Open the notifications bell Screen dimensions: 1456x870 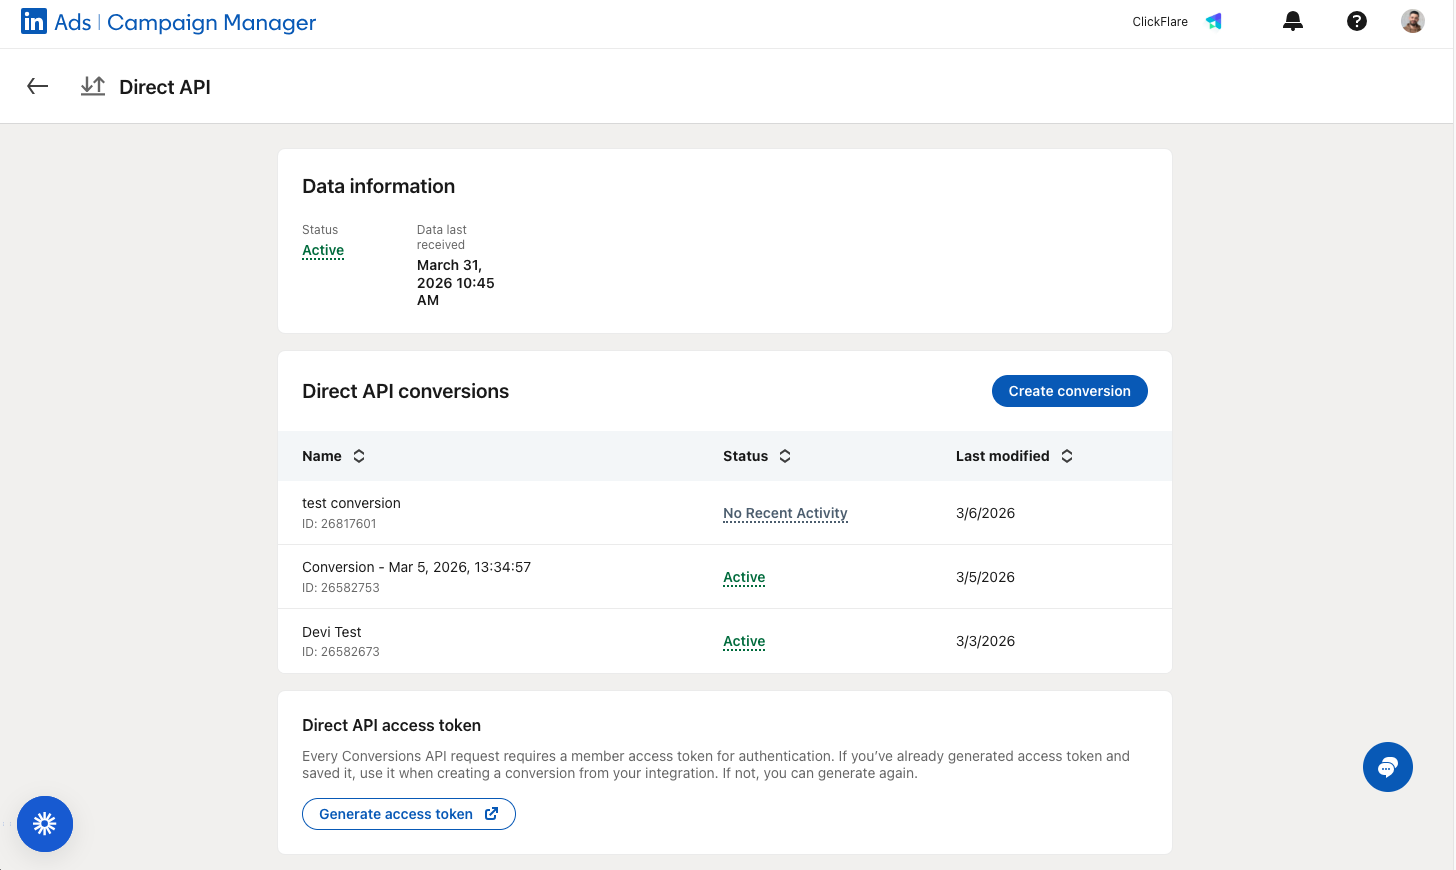1293,22
